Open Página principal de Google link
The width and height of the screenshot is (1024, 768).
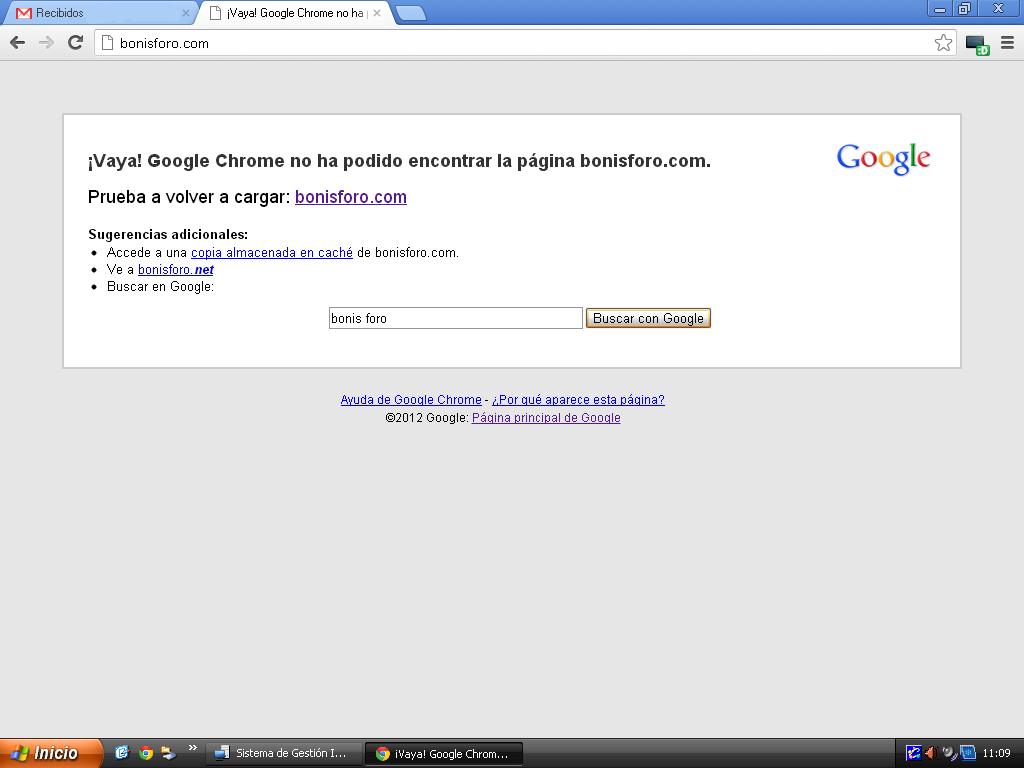coord(546,417)
